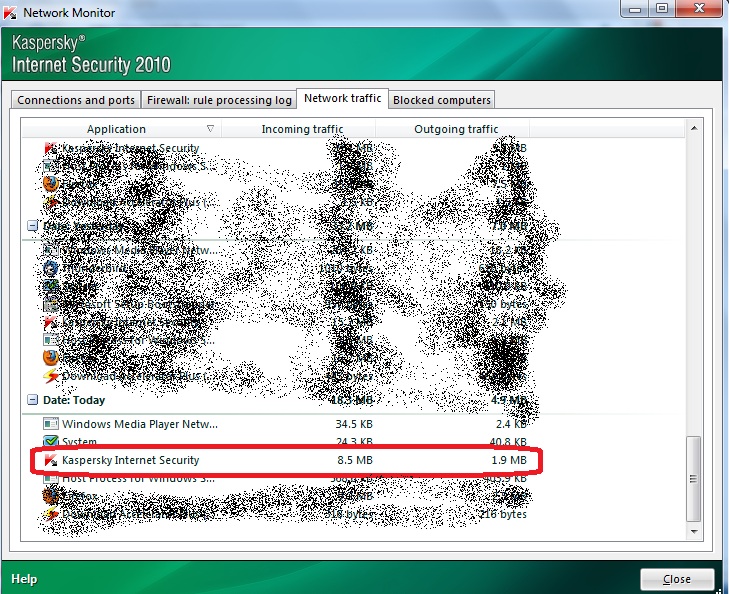
Task: Select the Network traffic tab
Action: (343, 98)
